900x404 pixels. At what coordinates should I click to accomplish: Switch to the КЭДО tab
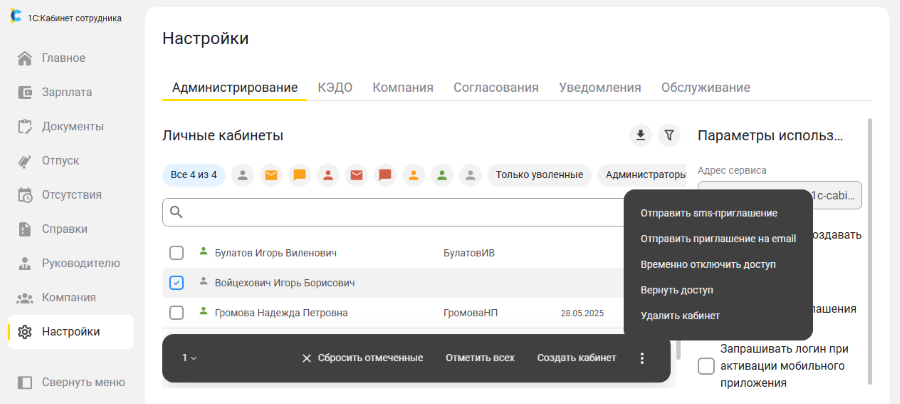click(x=334, y=87)
